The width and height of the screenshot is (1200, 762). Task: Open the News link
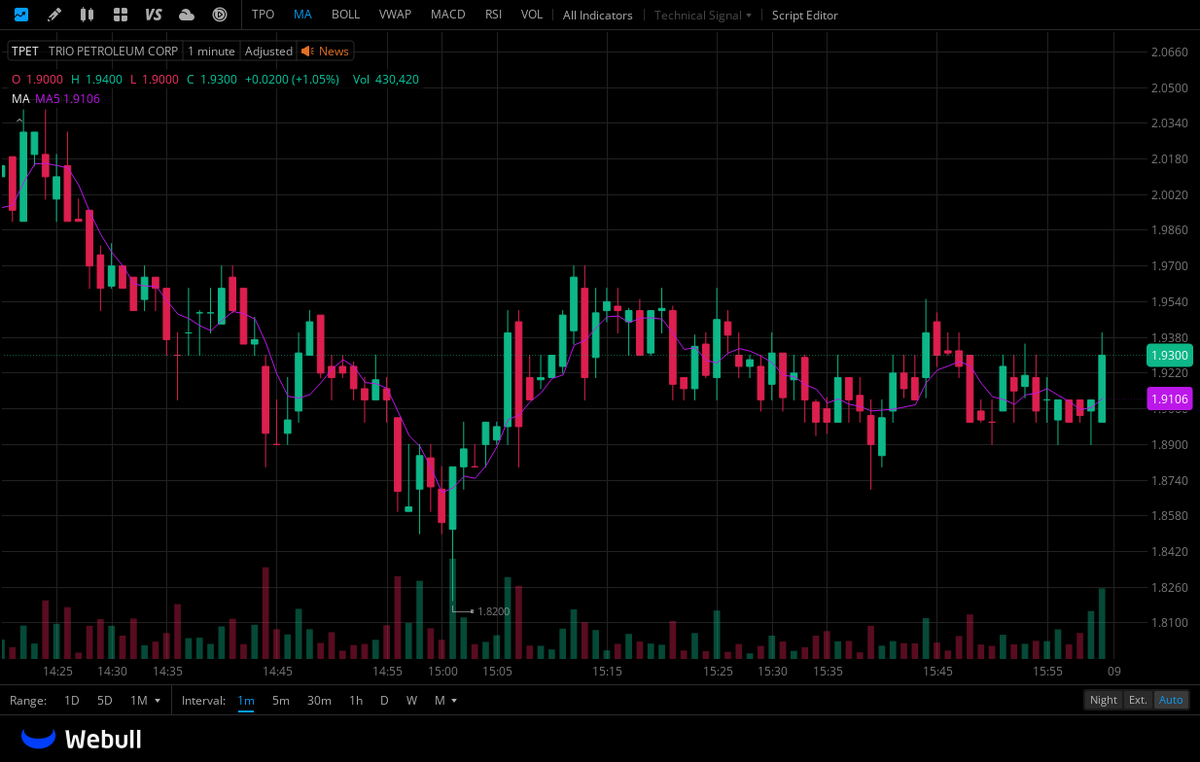(334, 51)
